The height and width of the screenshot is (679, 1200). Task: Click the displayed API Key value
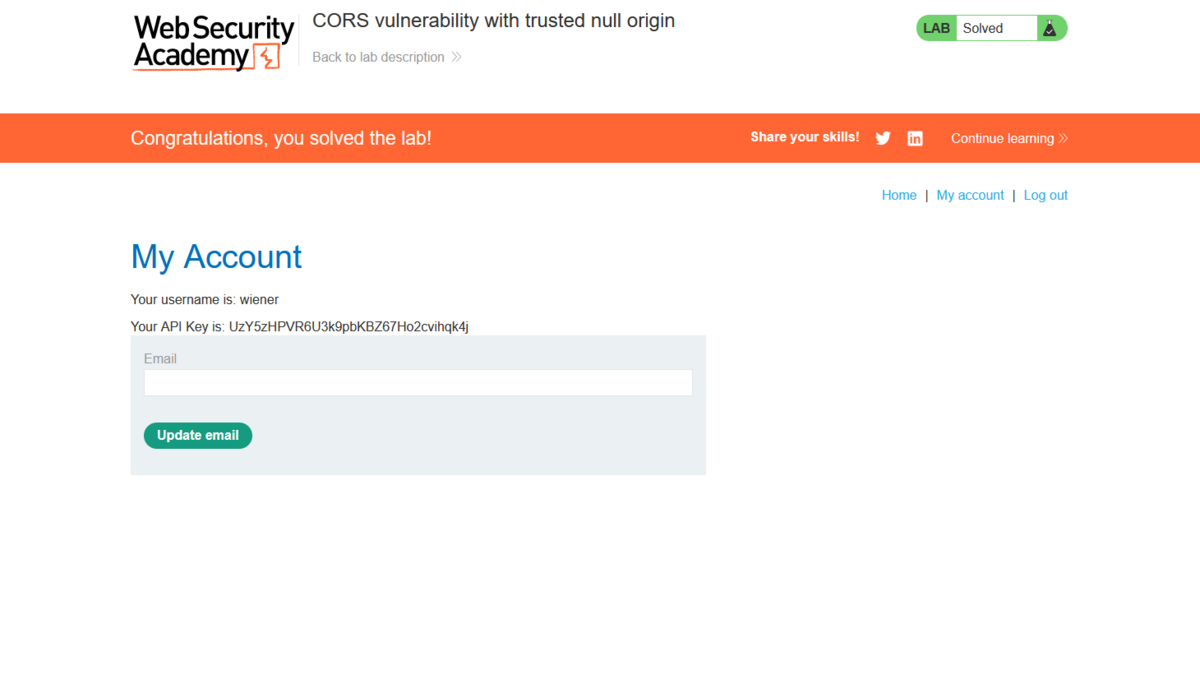348,326
